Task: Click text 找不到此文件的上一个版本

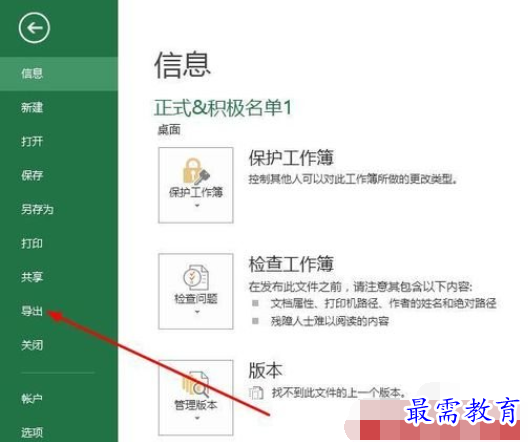Action: [339, 393]
